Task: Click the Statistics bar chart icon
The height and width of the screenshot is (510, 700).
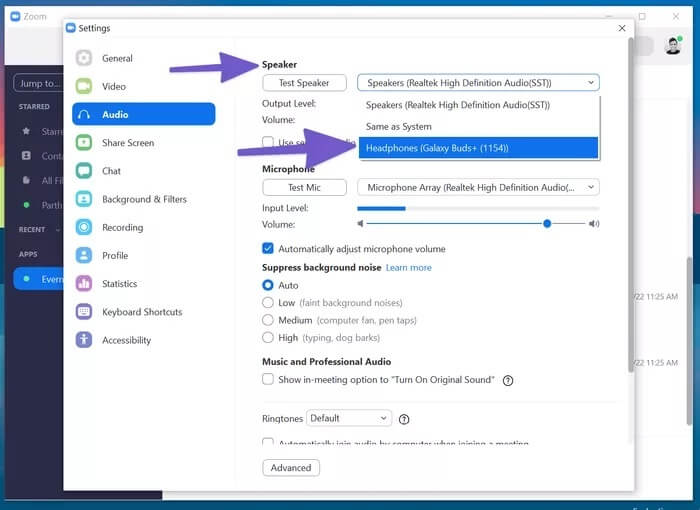Action: click(83, 283)
